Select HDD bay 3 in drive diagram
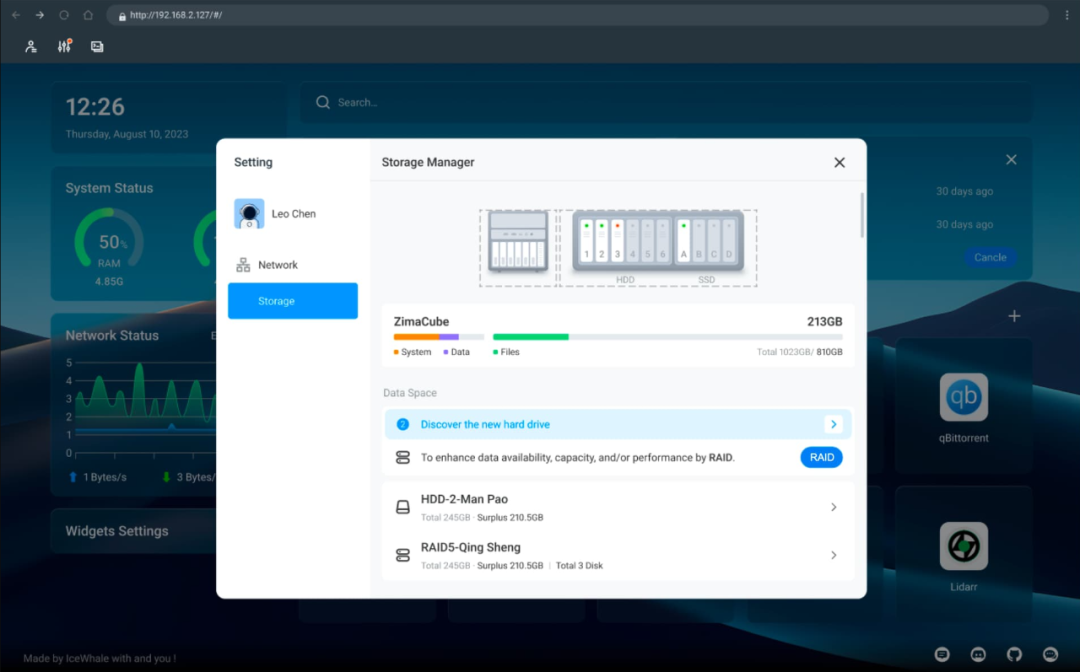 [x=617, y=241]
